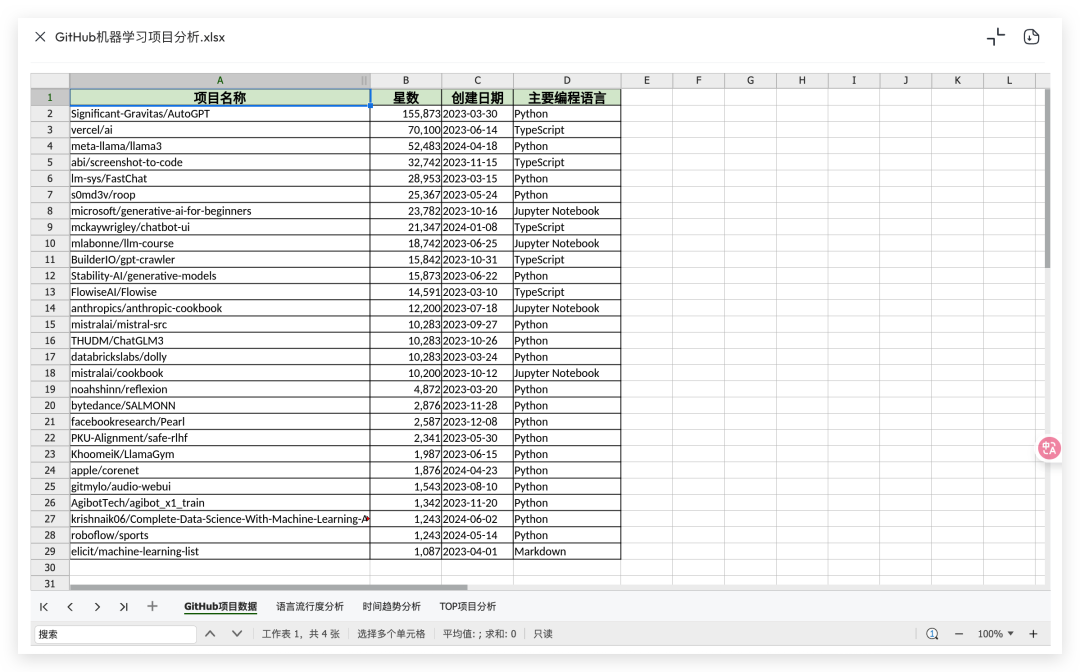Select row 15 header
This screenshot has width=1080, height=672.
pyautogui.click(x=50, y=324)
